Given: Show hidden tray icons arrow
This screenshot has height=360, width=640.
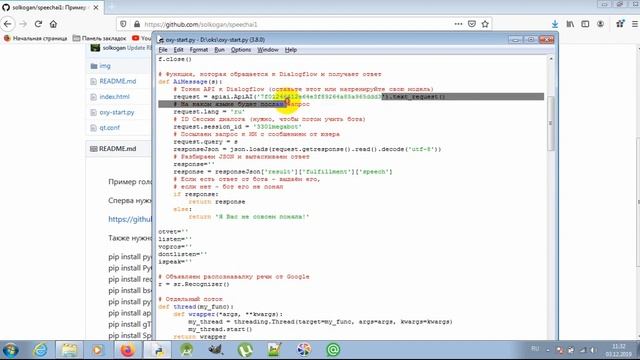Looking at the screenshot, I should pos(548,350).
